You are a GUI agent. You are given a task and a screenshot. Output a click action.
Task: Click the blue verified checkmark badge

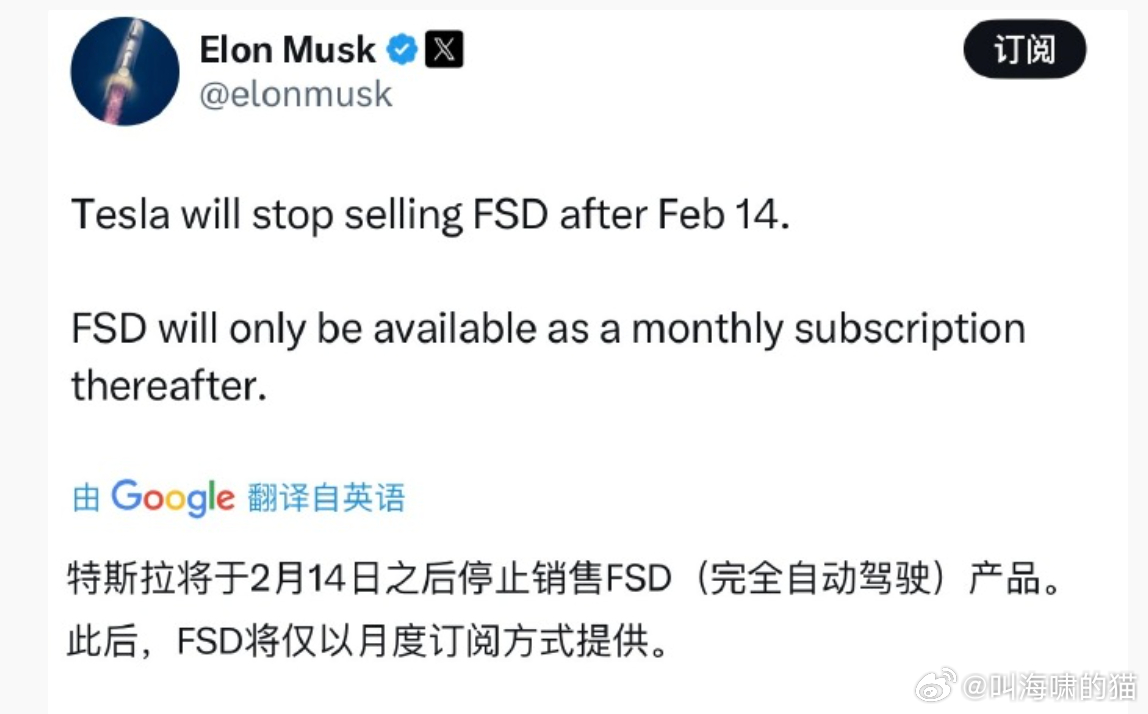402,48
